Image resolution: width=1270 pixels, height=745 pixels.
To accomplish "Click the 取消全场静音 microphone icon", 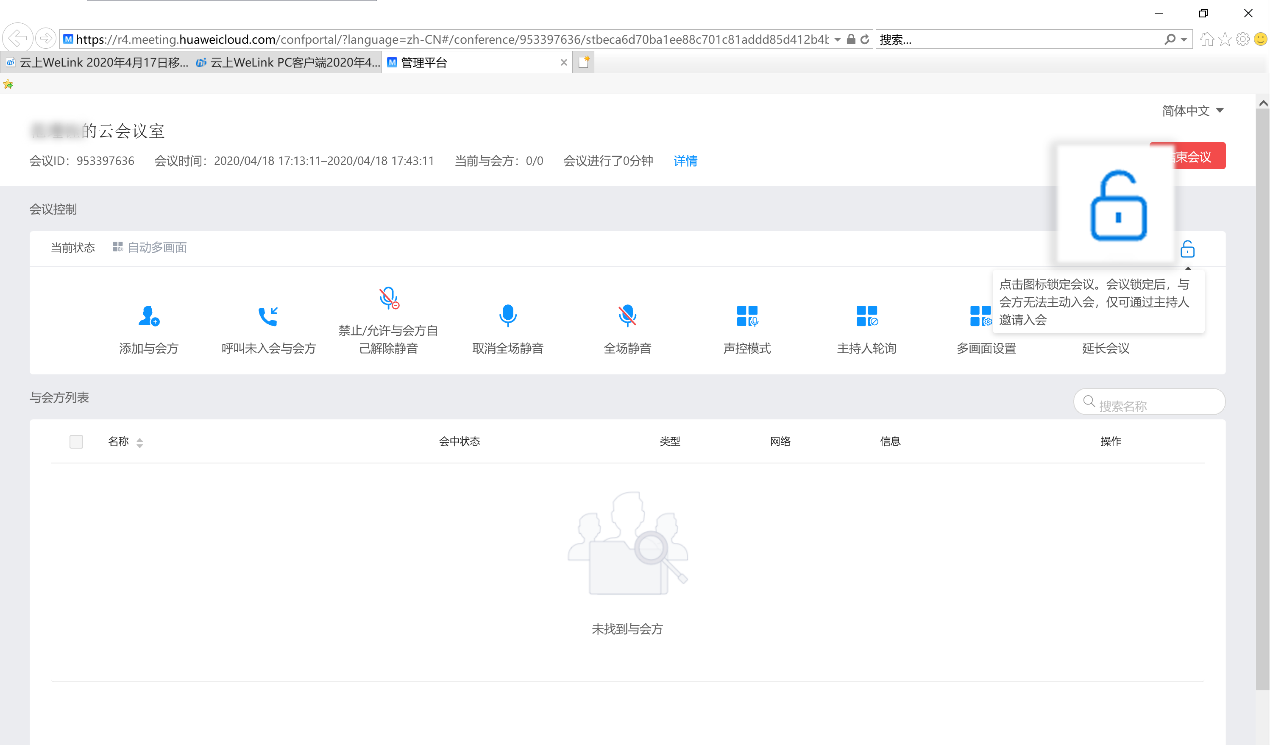I will (x=508, y=317).
